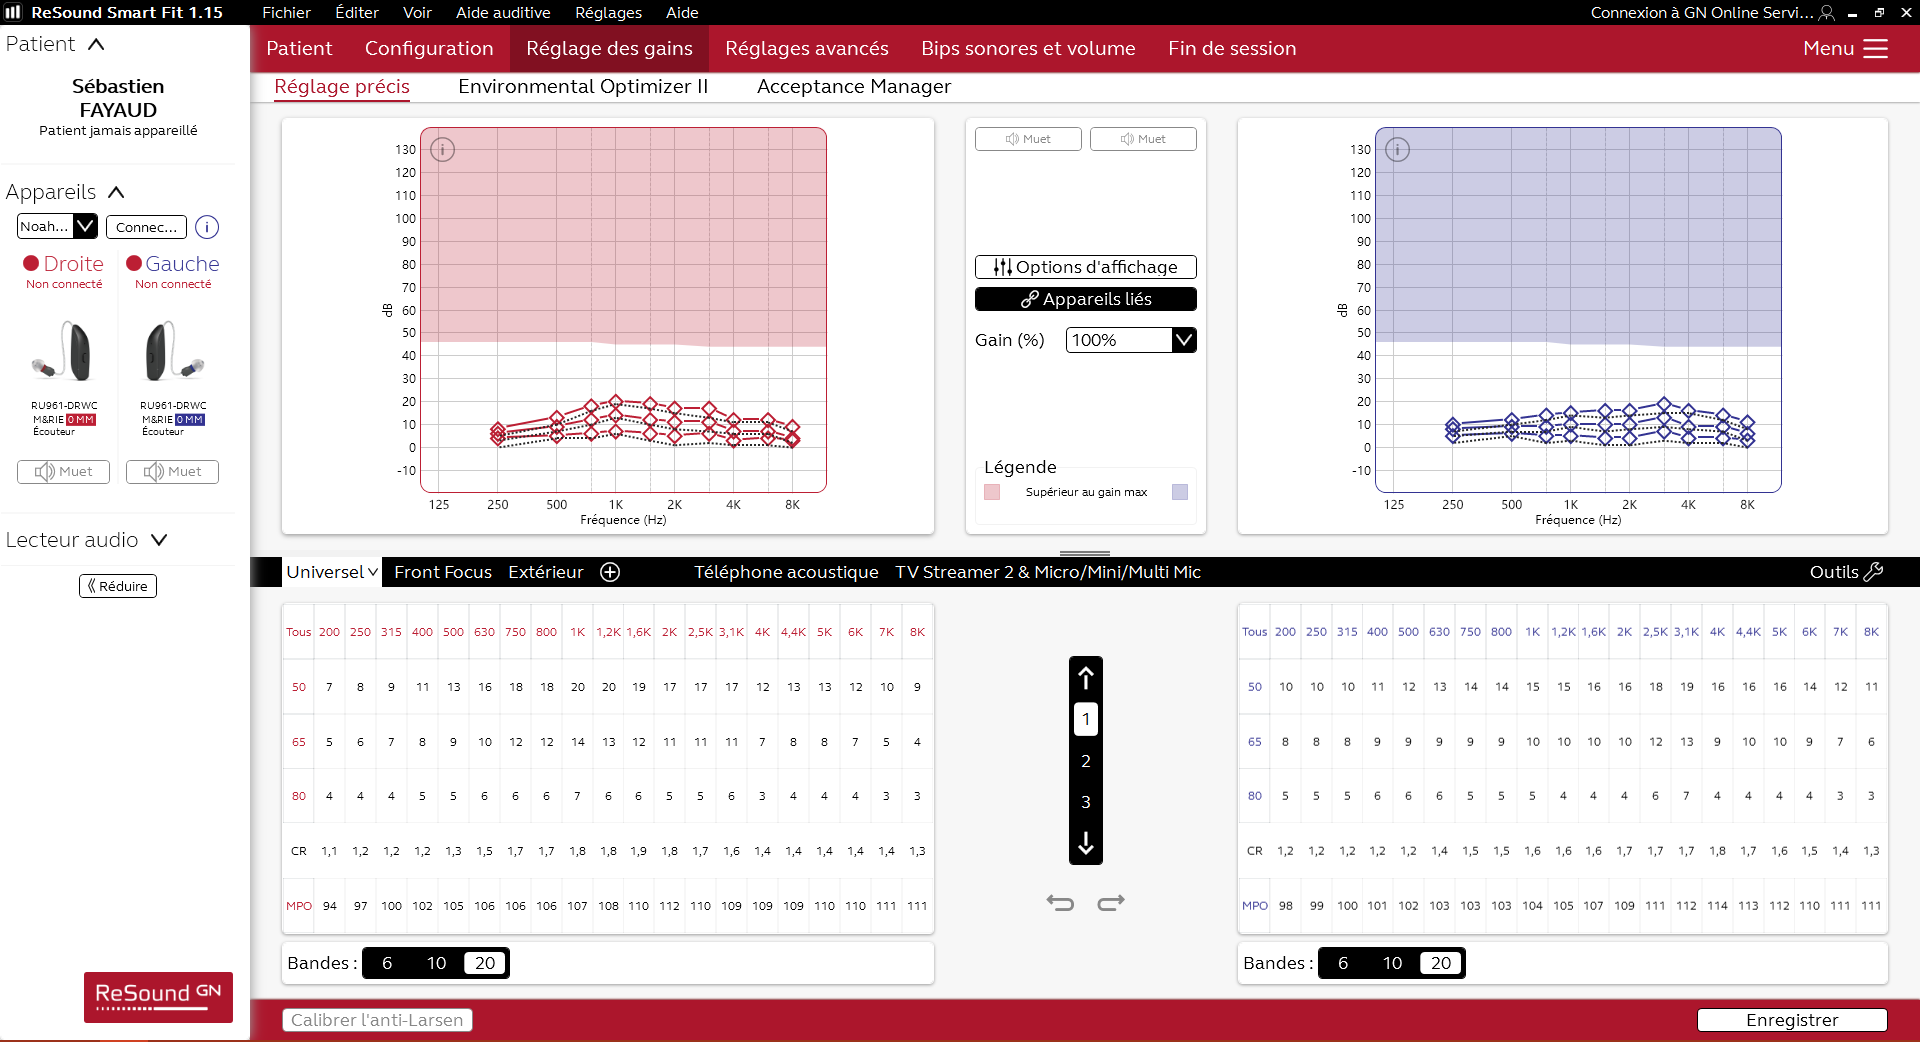Screen dimensions: 1920x1042
Task: Click the pink right-ear legend swatch
Action: pyautogui.click(x=992, y=492)
